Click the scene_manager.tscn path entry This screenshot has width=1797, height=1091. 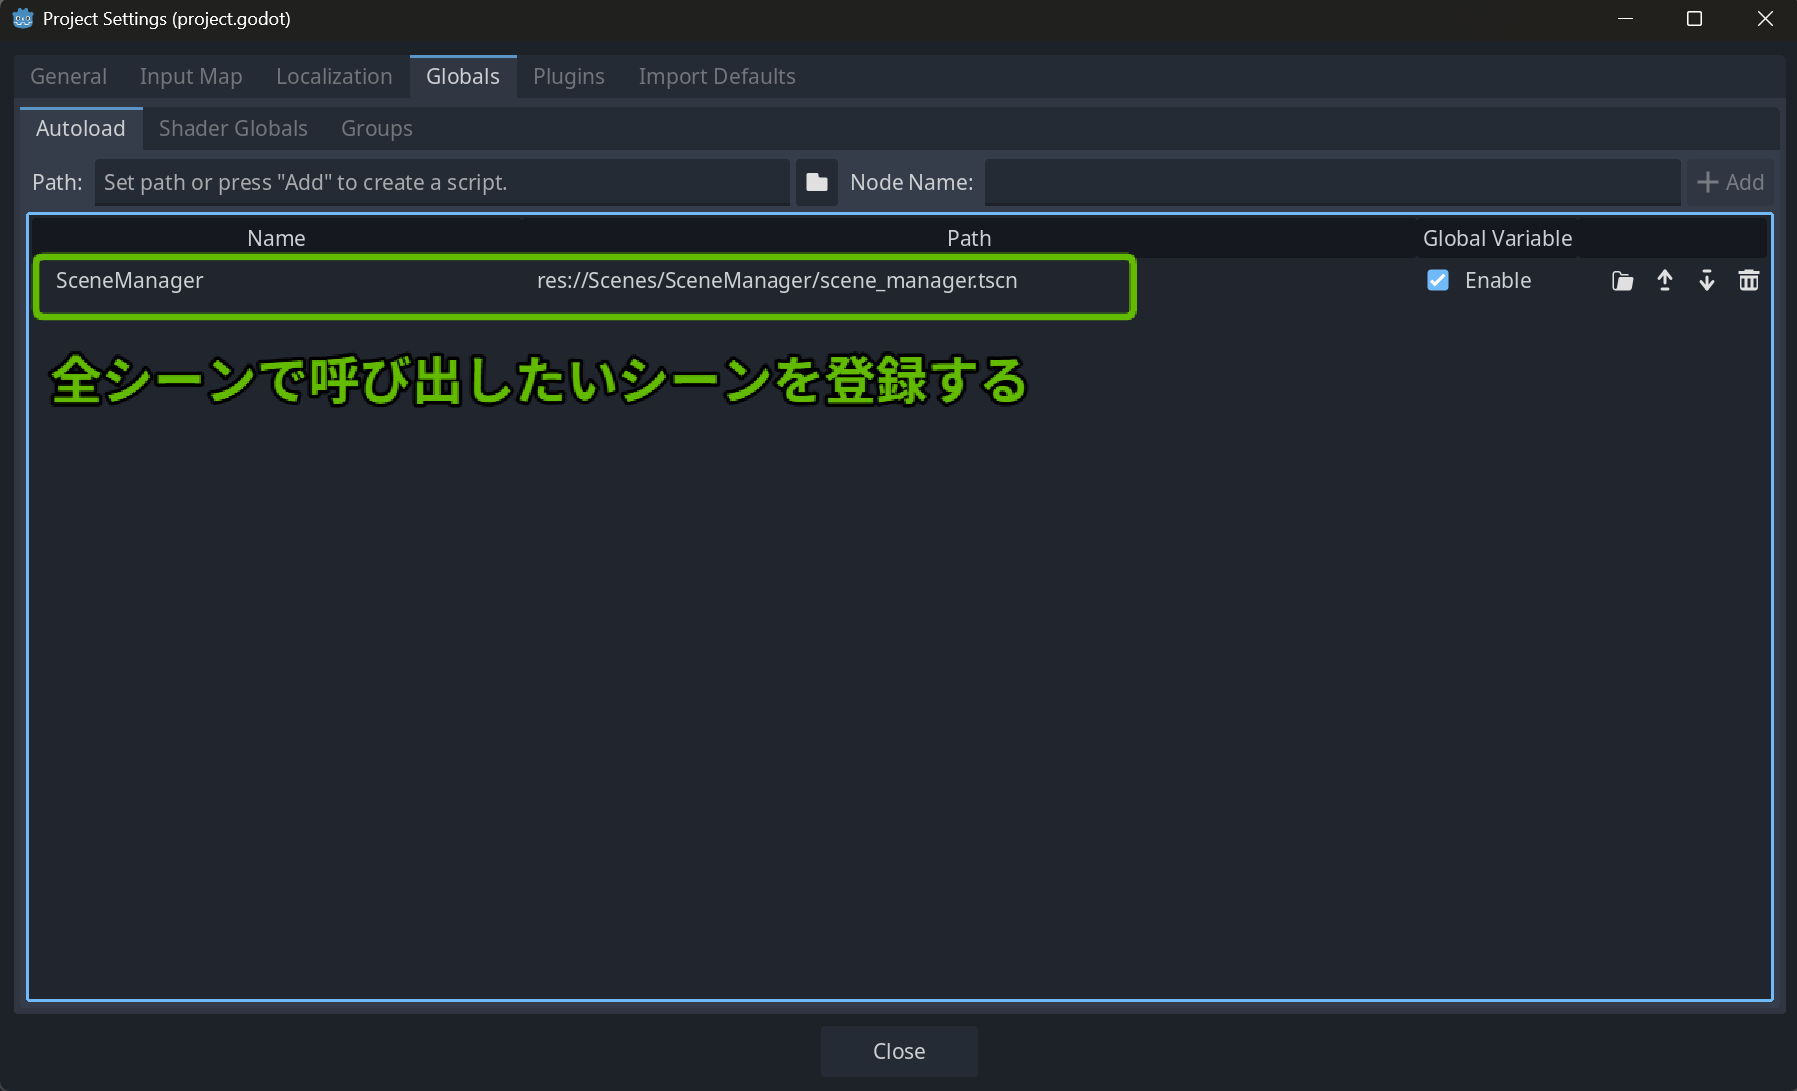776,281
